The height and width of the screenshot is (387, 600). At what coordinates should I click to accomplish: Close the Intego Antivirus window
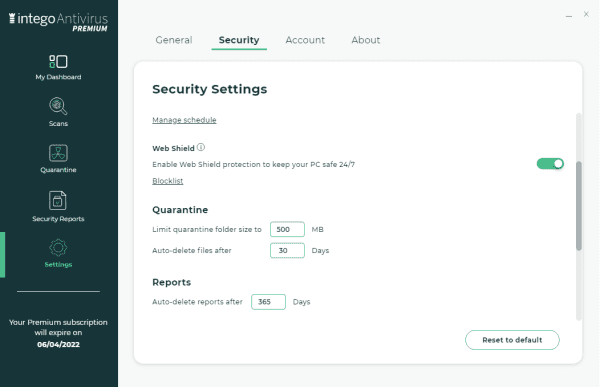pyautogui.click(x=586, y=14)
